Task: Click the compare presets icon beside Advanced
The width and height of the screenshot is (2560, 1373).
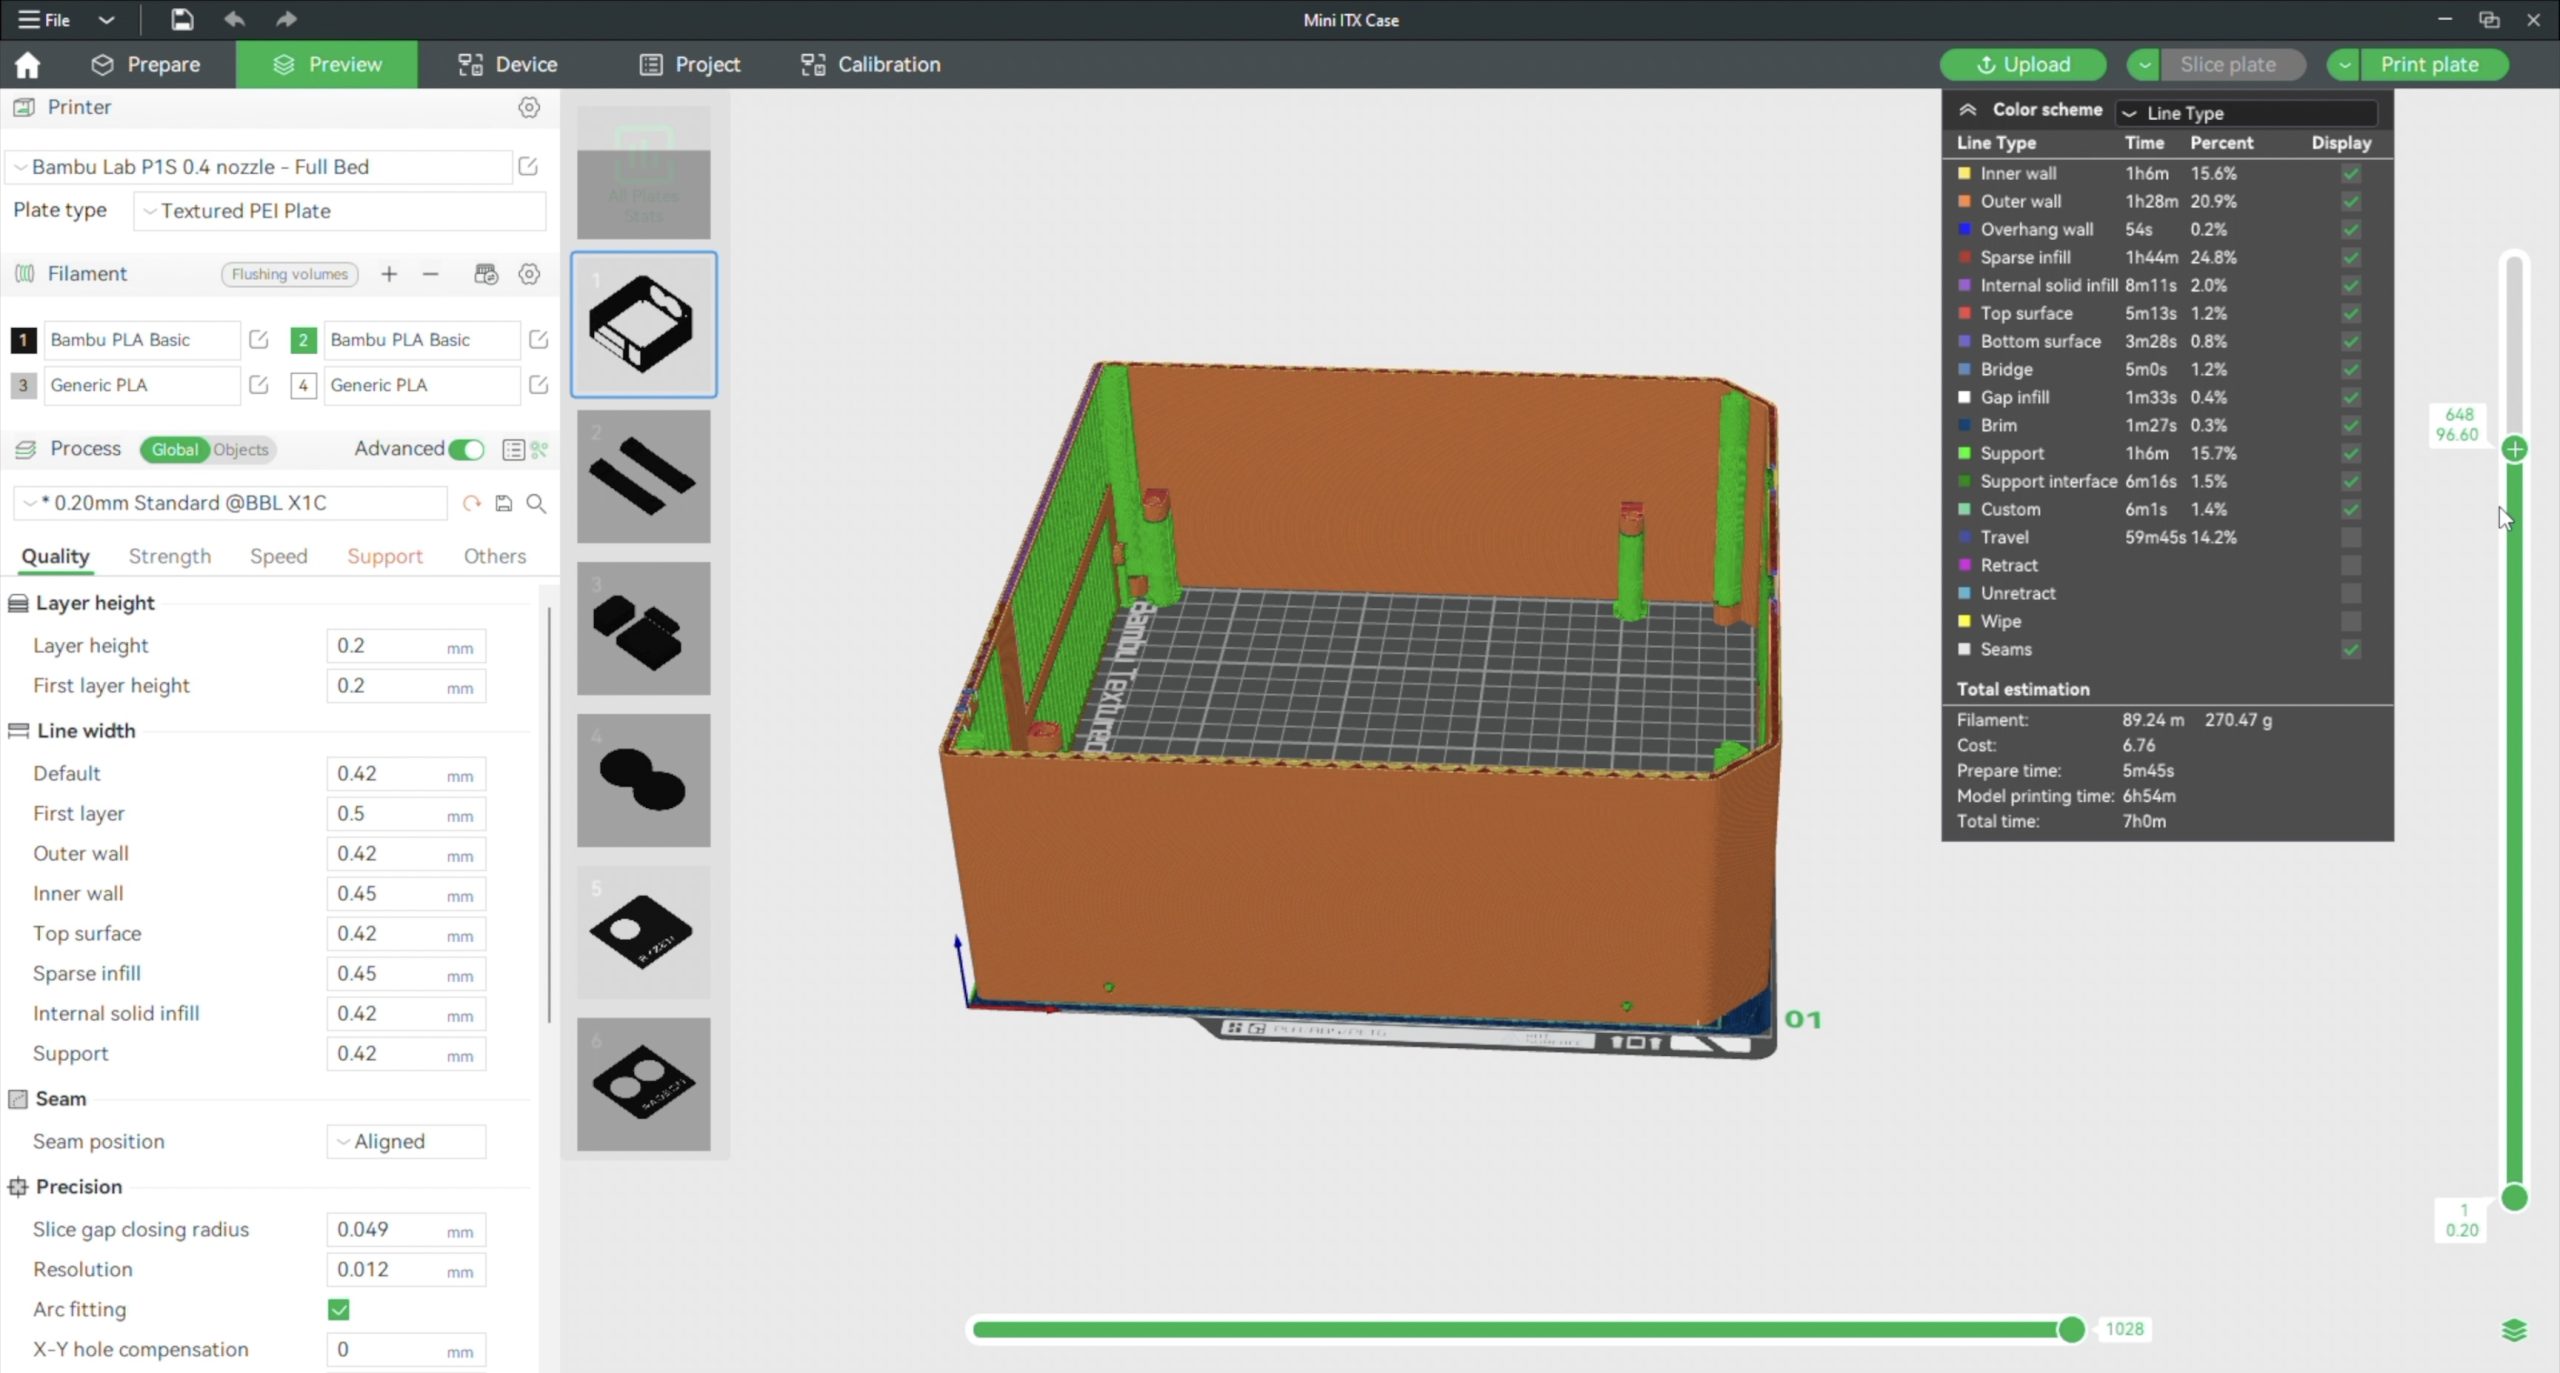Action: [540, 450]
